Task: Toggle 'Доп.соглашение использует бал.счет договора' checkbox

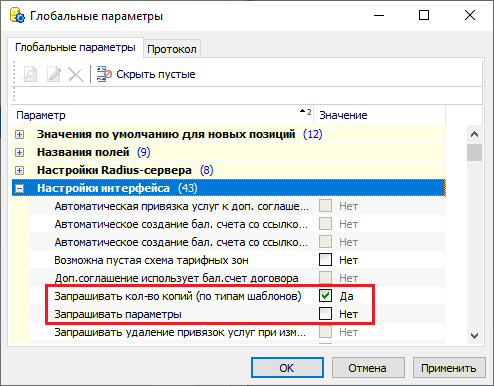Action: pyautogui.click(x=325, y=278)
